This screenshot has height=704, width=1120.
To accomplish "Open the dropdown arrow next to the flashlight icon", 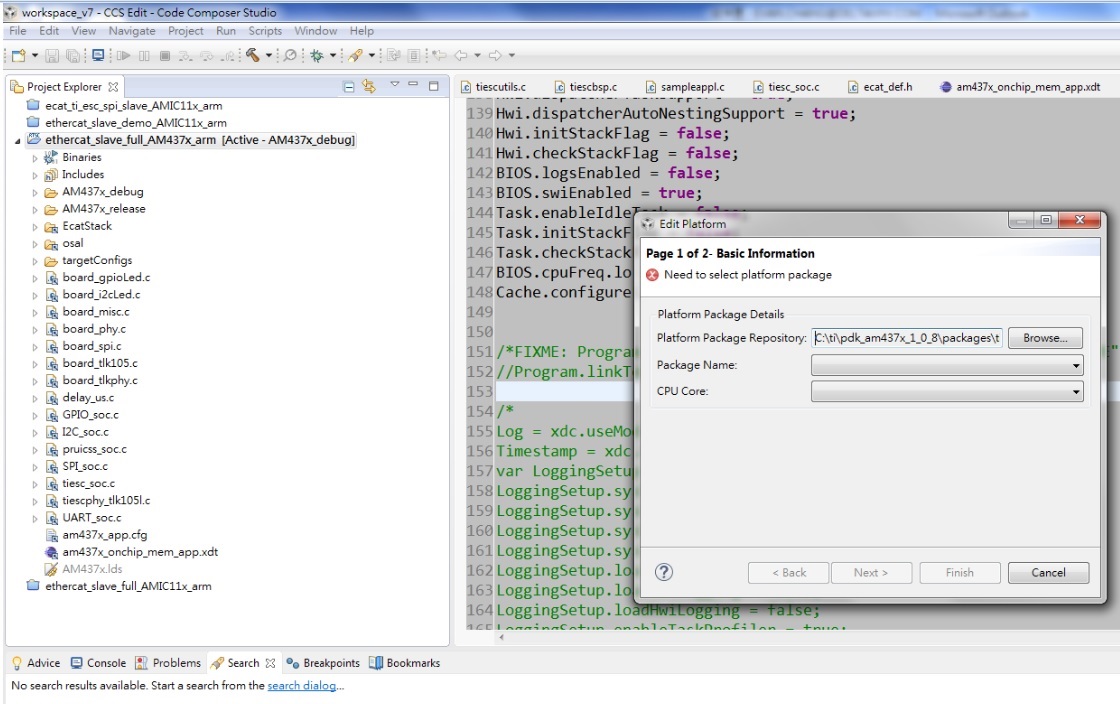I will [371, 56].
